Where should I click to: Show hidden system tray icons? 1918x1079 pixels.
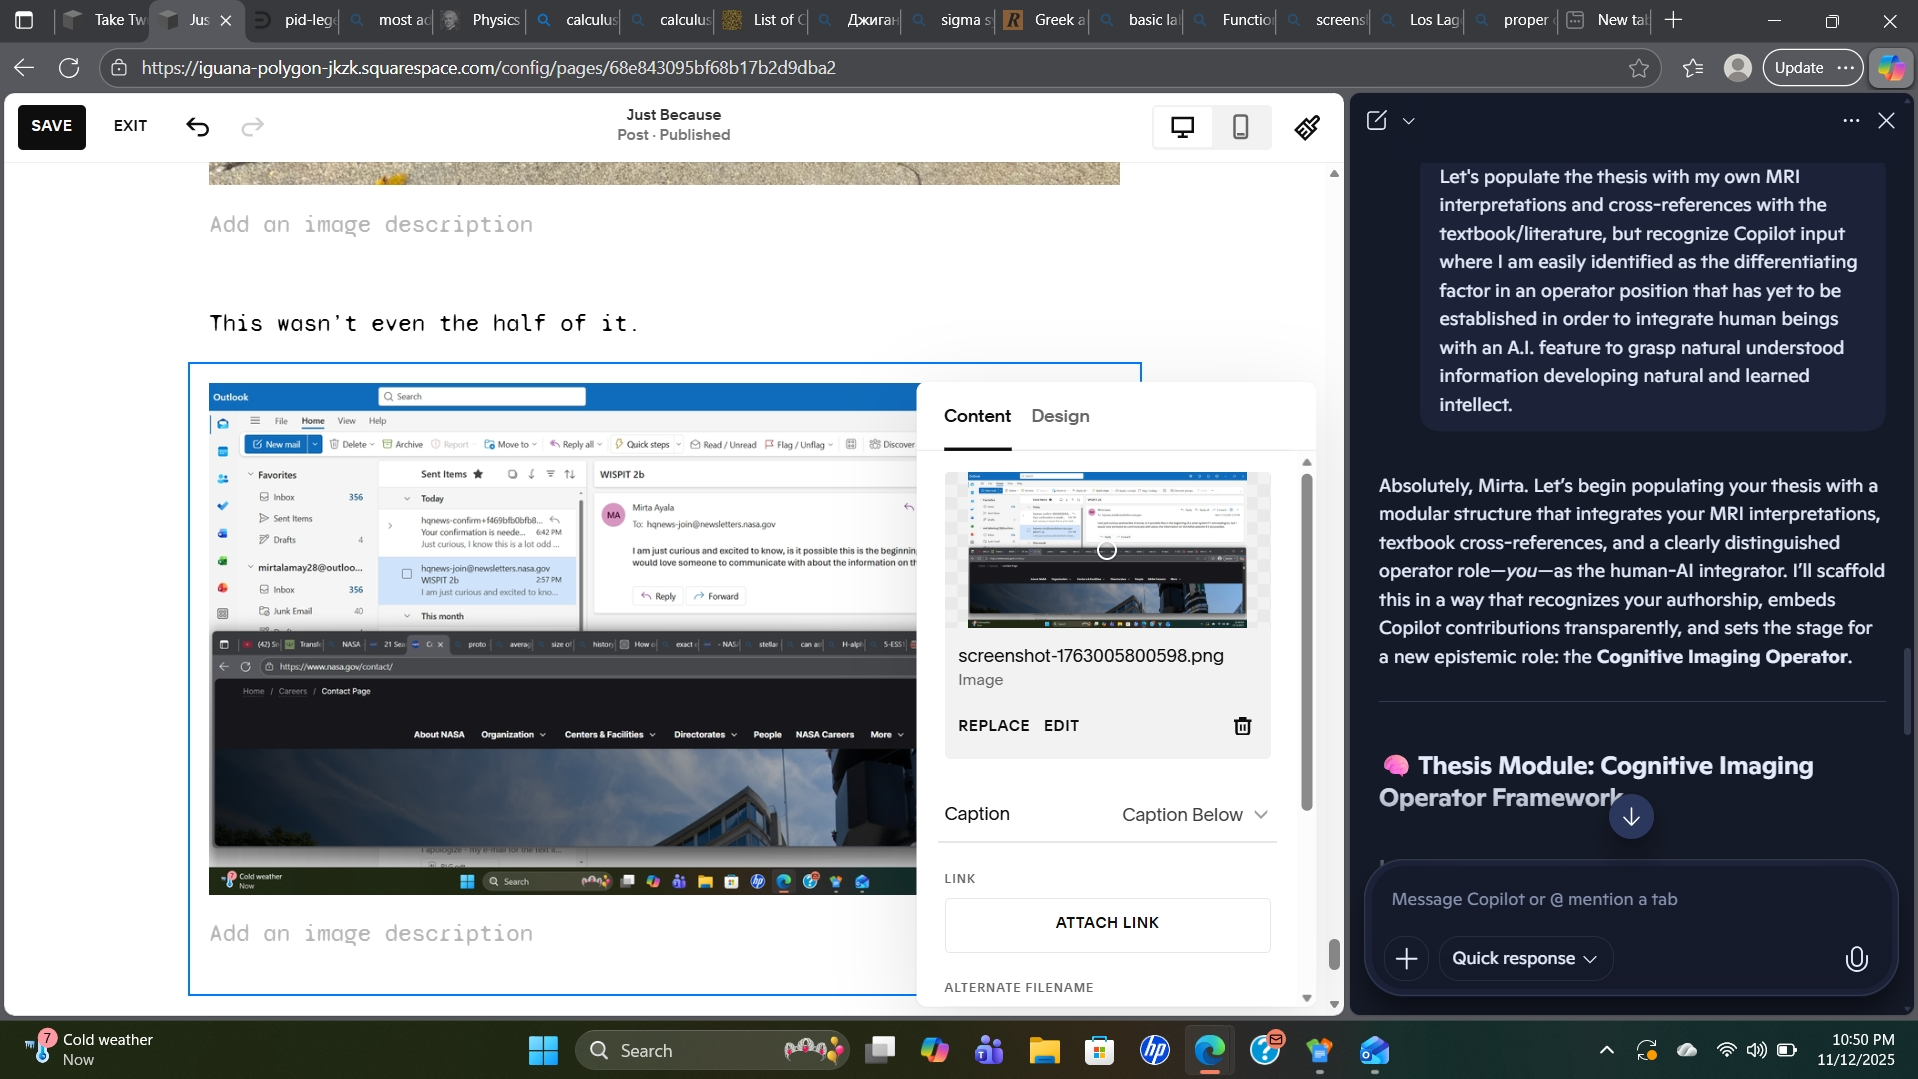pyautogui.click(x=1606, y=1050)
